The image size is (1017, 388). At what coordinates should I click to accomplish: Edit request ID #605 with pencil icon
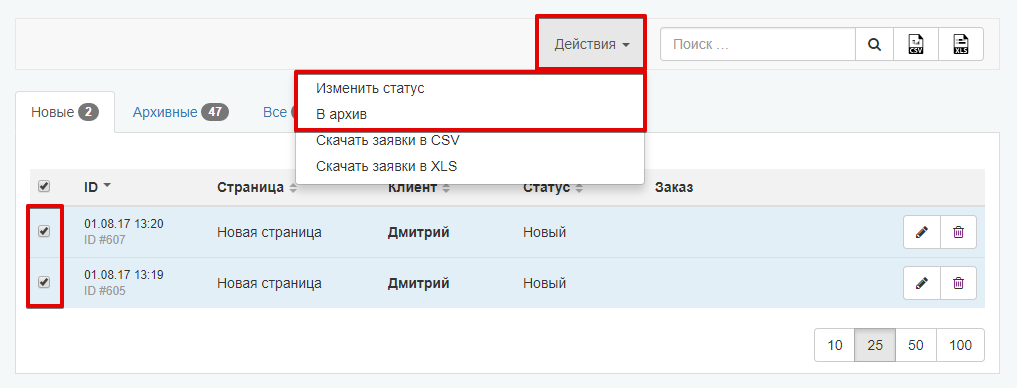tap(922, 283)
